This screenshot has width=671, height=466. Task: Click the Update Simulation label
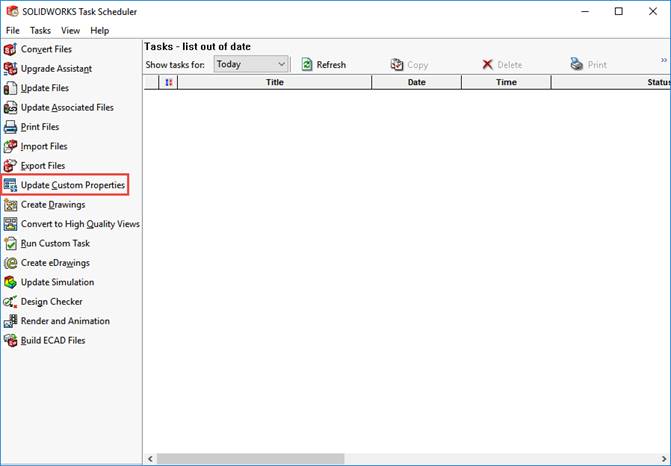(57, 282)
